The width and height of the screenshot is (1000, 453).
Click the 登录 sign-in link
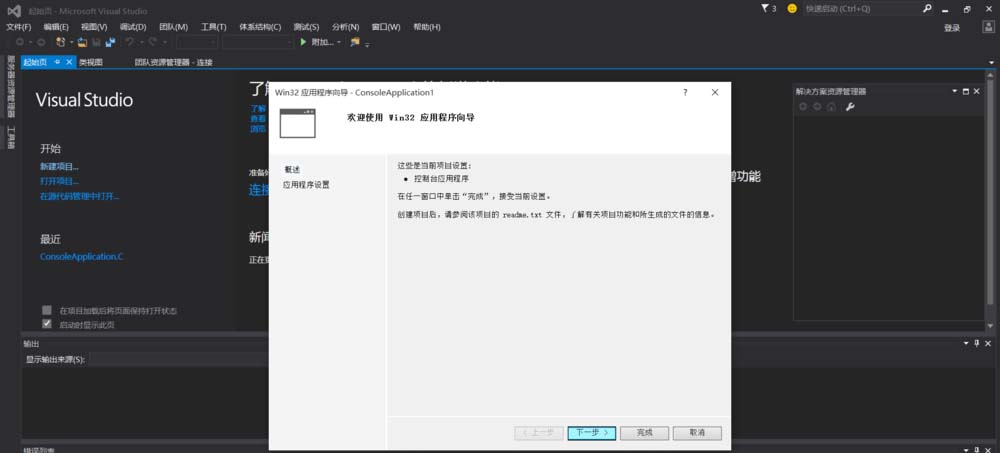(x=952, y=28)
